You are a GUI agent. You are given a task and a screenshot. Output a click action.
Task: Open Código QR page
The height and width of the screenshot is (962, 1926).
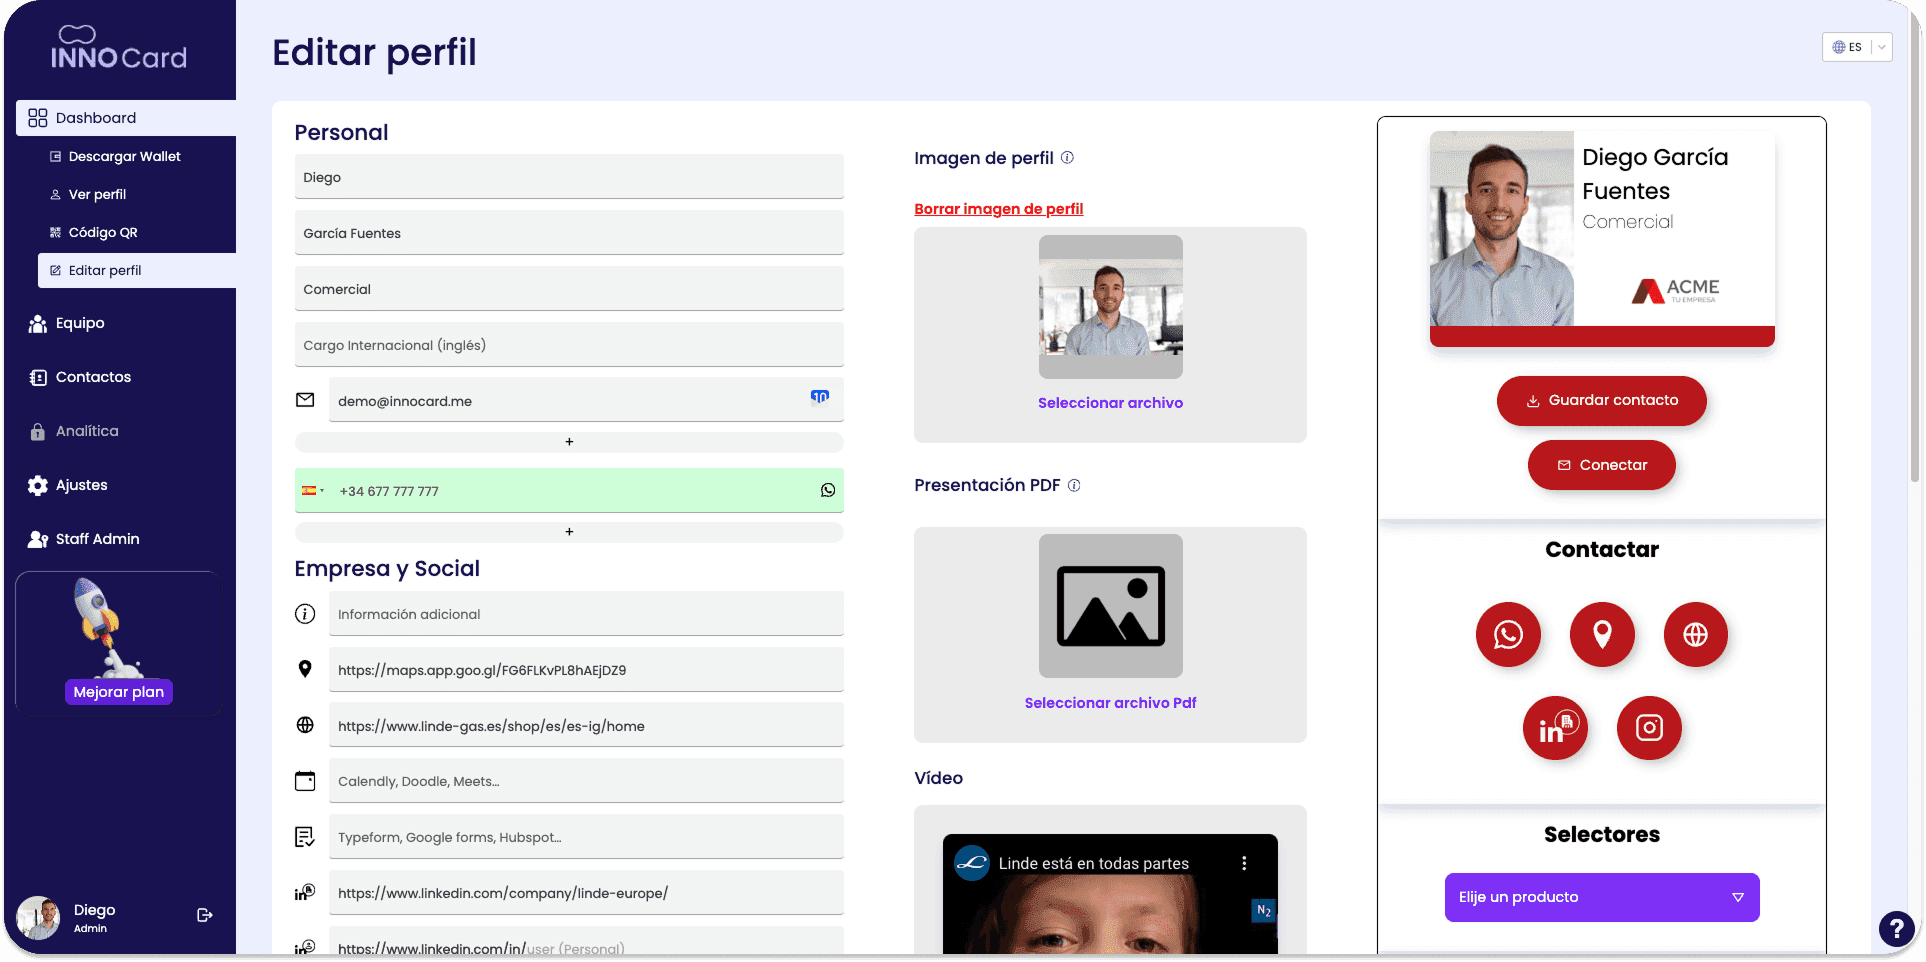coord(103,233)
